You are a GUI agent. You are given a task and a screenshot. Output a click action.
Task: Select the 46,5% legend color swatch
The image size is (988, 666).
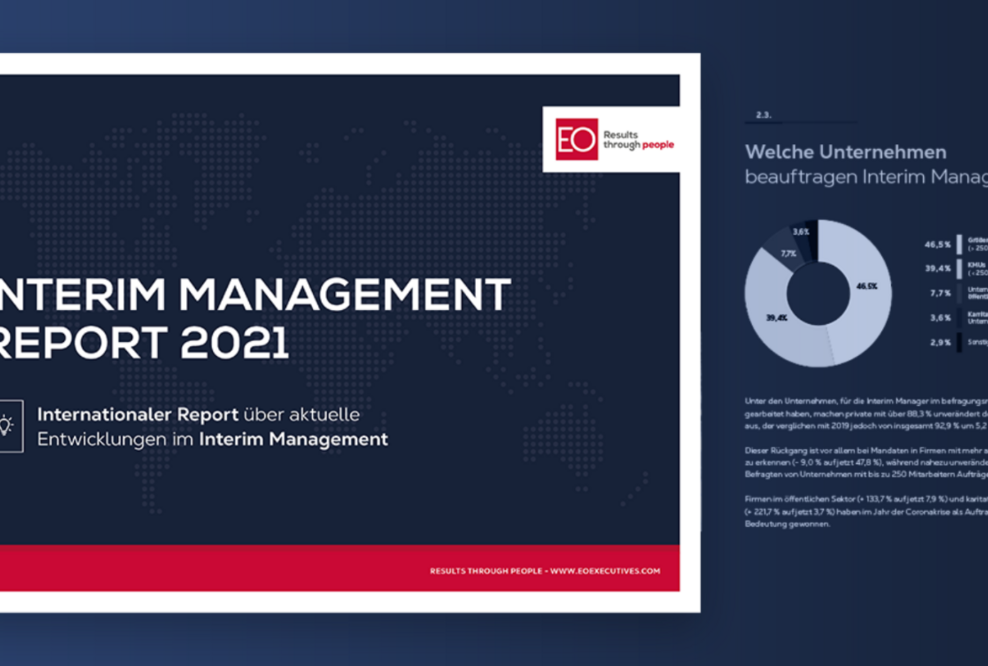pyautogui.click(x=959, y=244)
